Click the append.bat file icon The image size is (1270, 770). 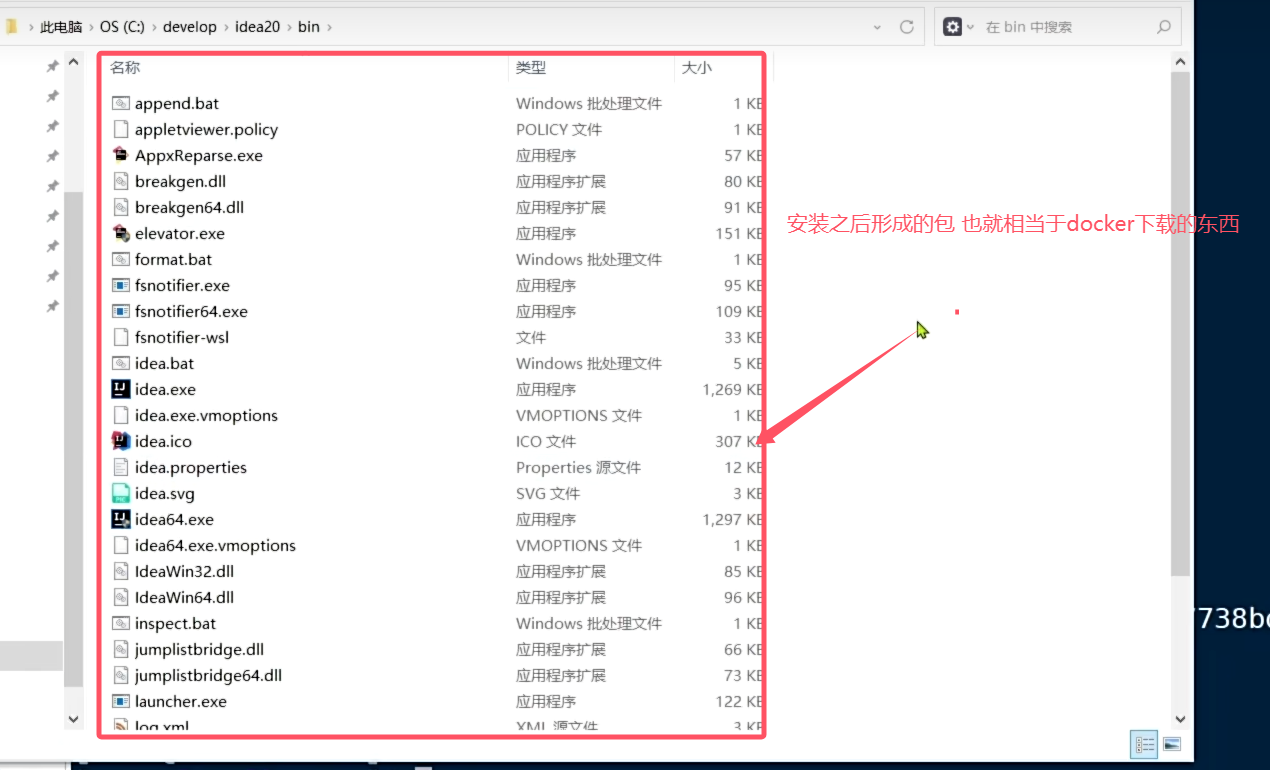pos(121,103)
